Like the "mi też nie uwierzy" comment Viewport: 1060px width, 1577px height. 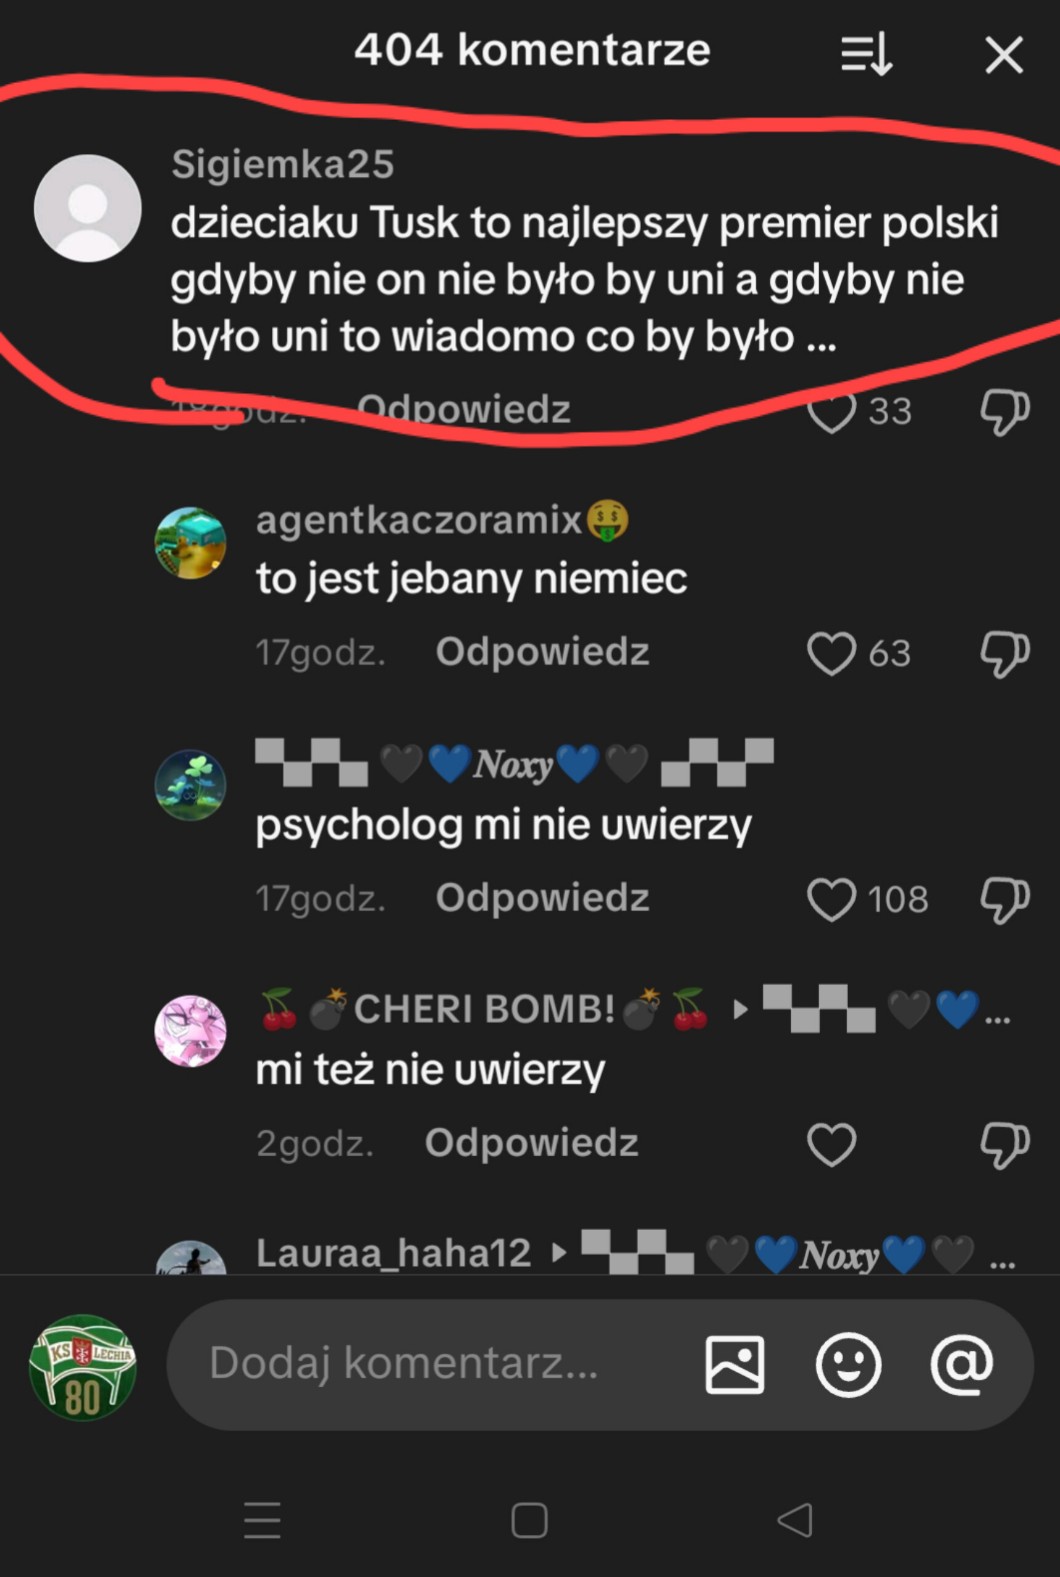click(832, 1144)
